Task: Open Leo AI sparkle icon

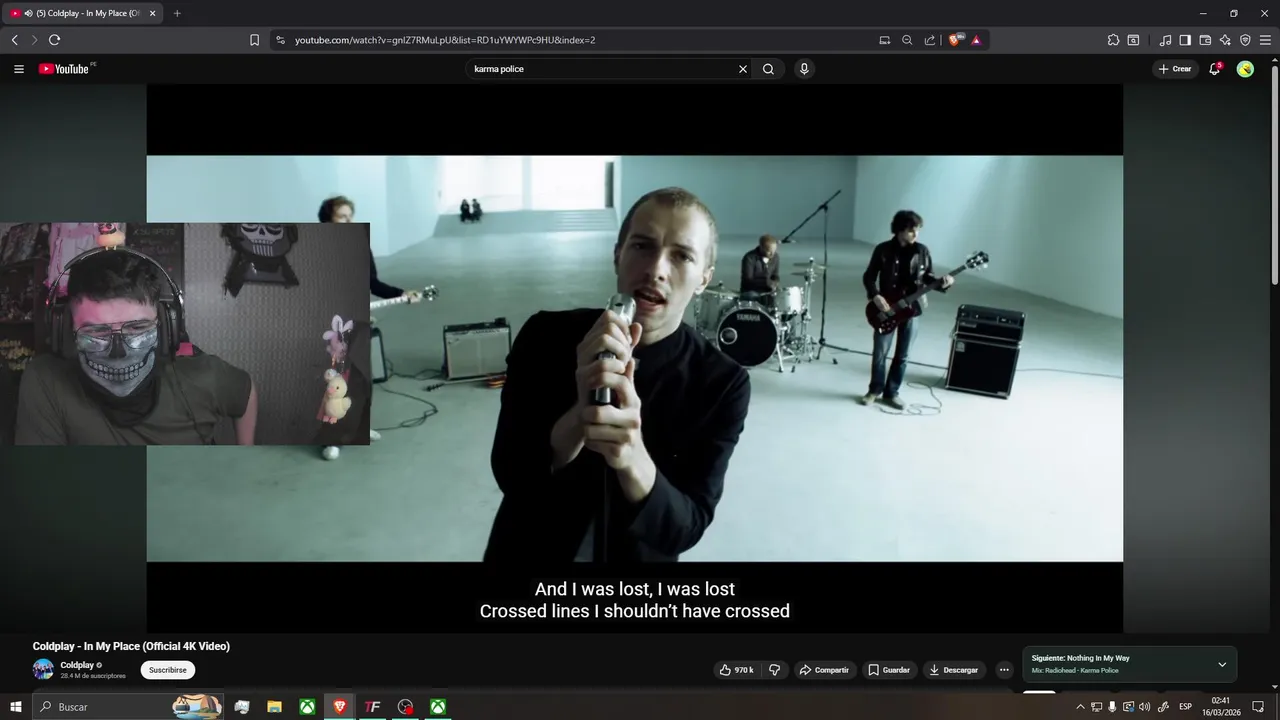Action: point(1225,40)
